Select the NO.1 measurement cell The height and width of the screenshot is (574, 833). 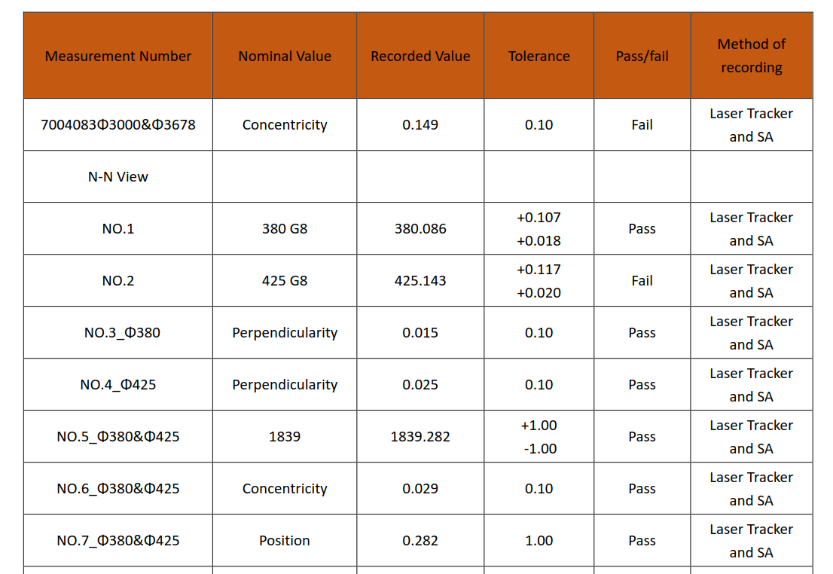coord(118,229)
